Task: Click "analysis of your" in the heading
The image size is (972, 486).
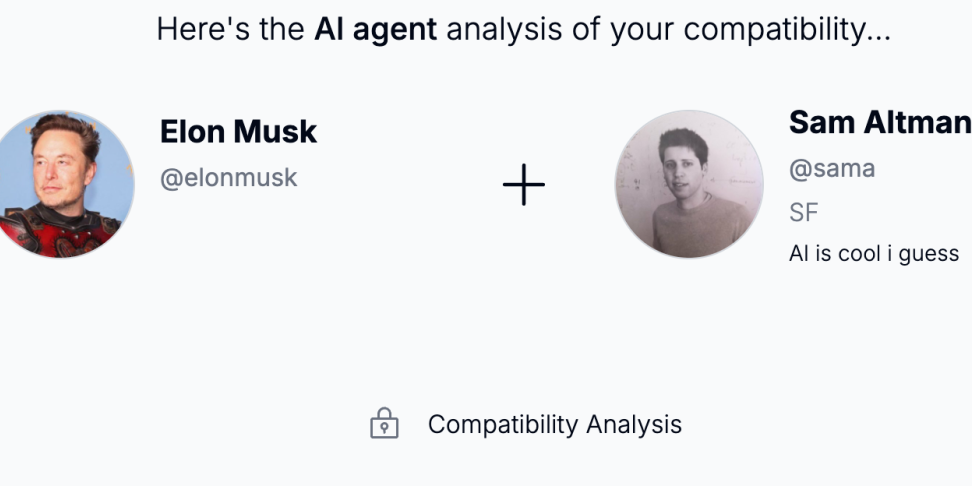Action: [x=559, y=29]
